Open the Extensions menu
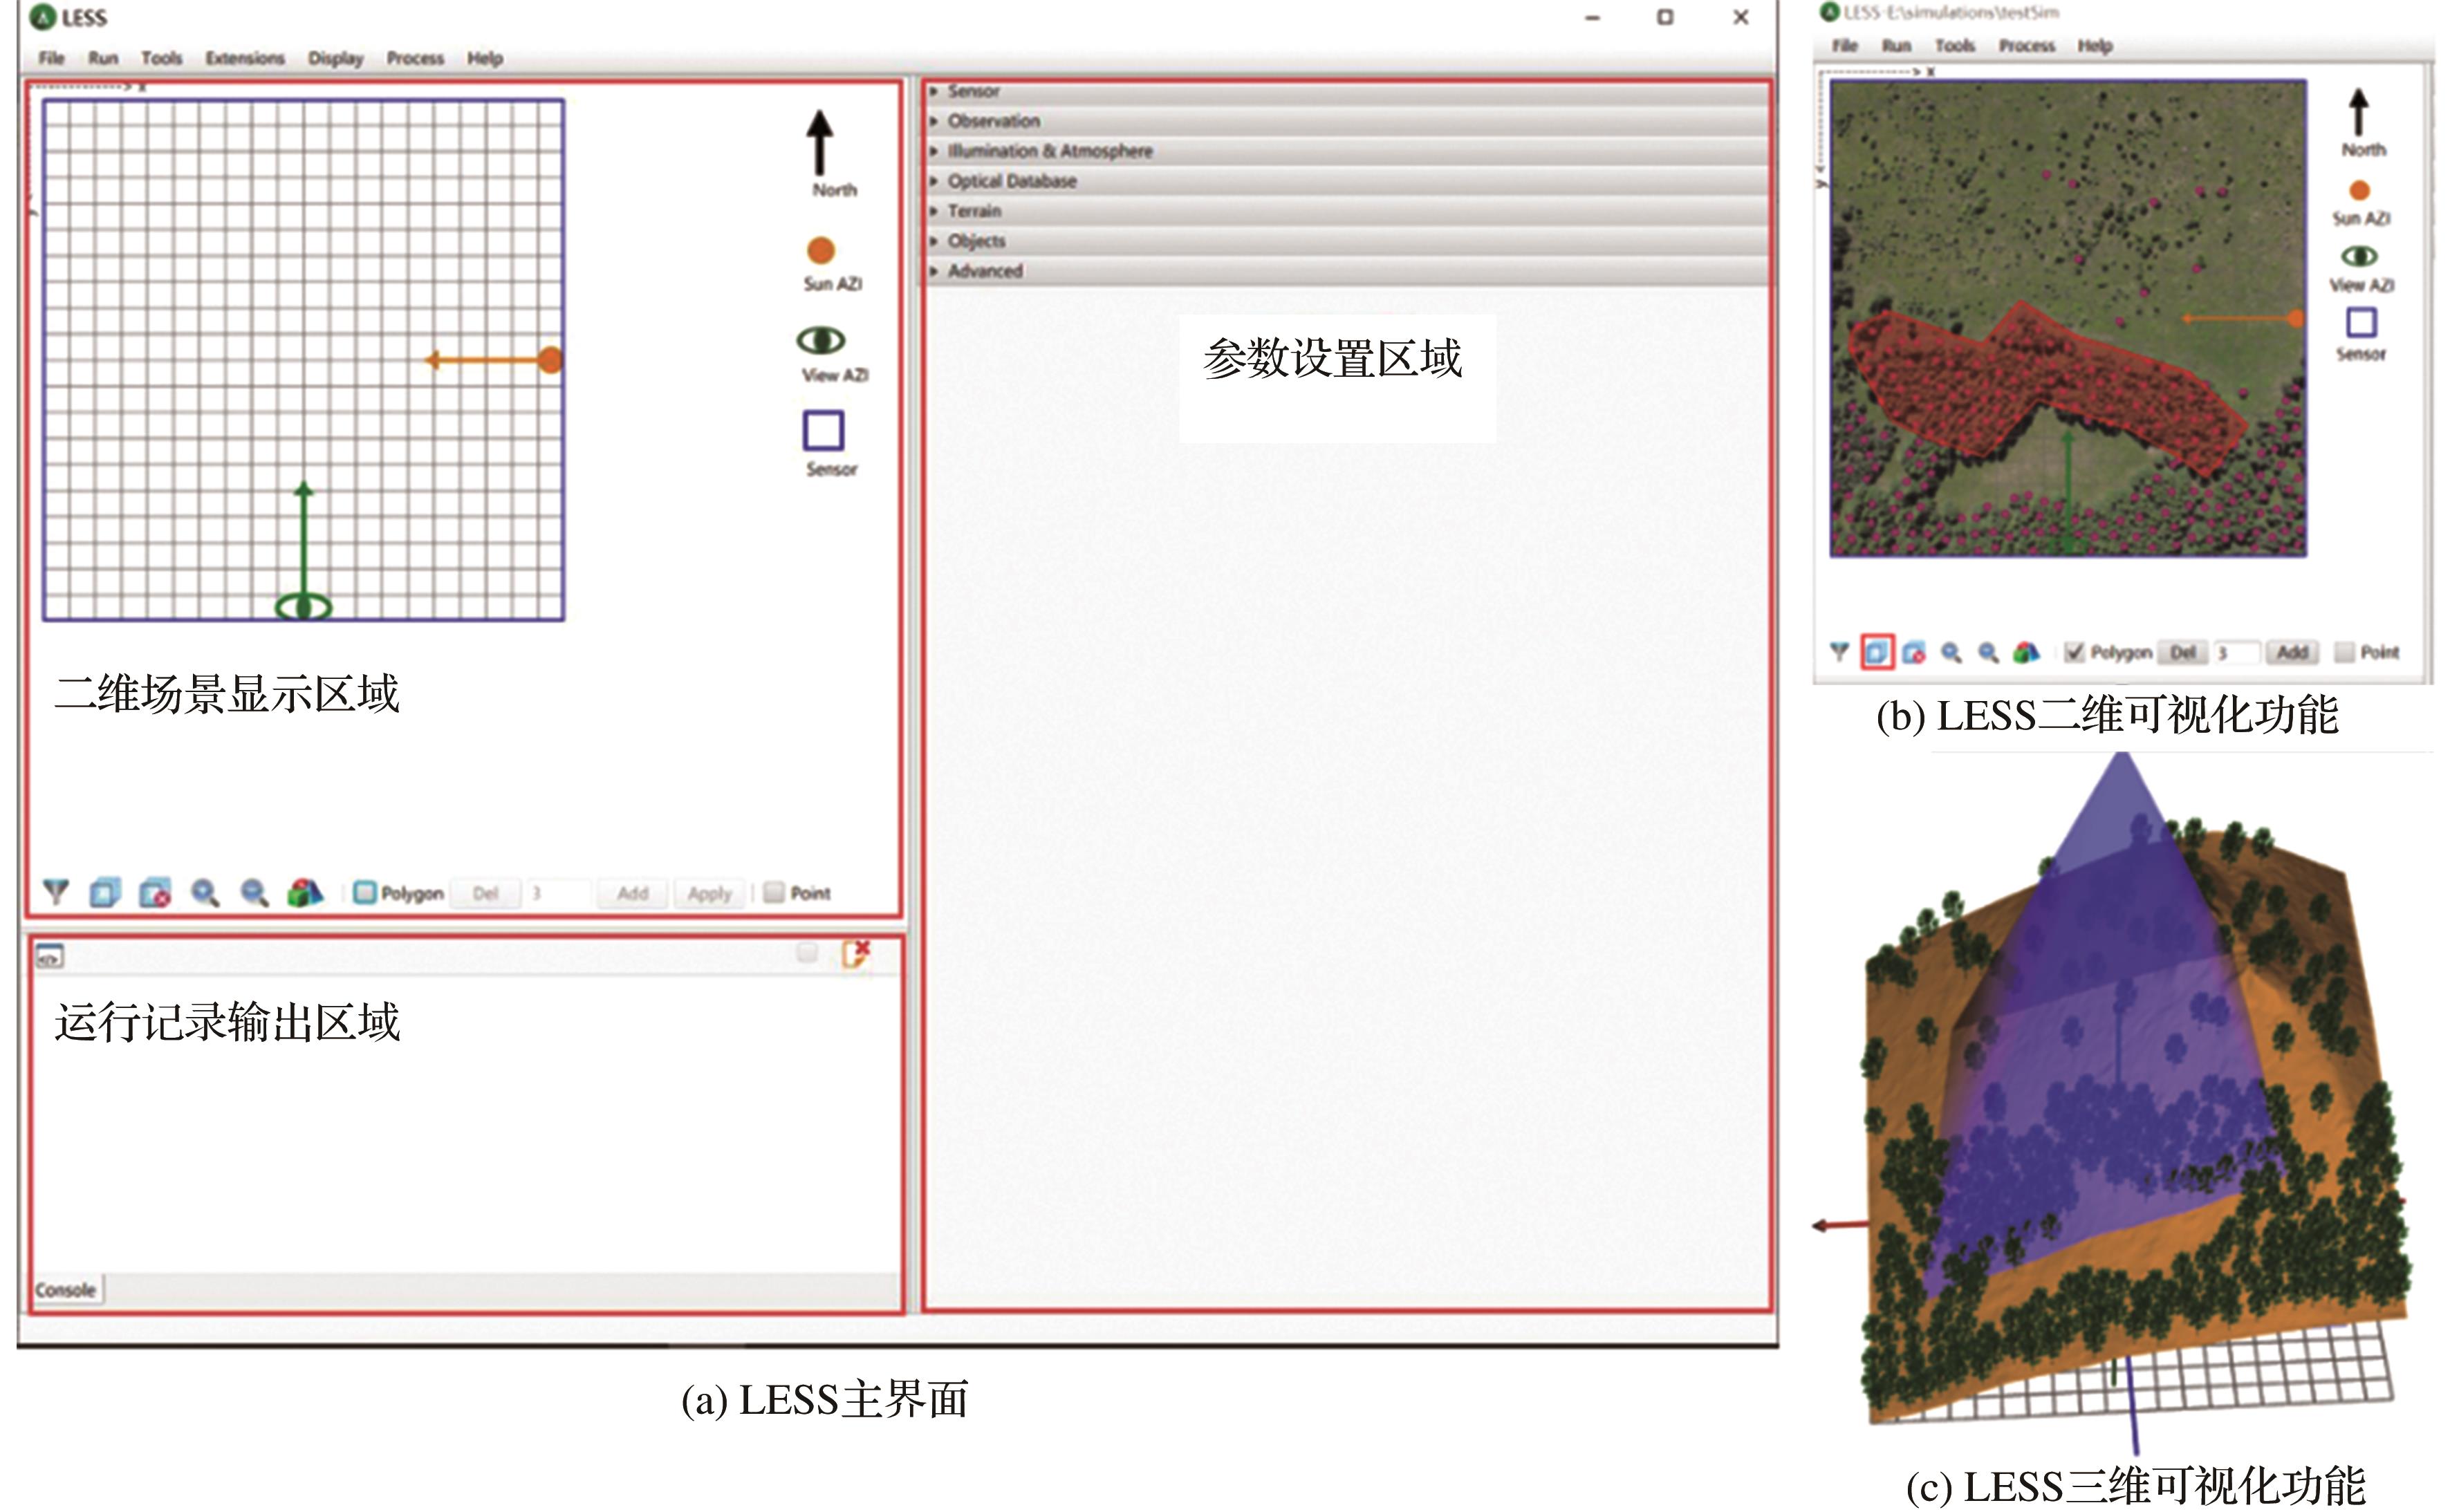 [x=245, y=58]
